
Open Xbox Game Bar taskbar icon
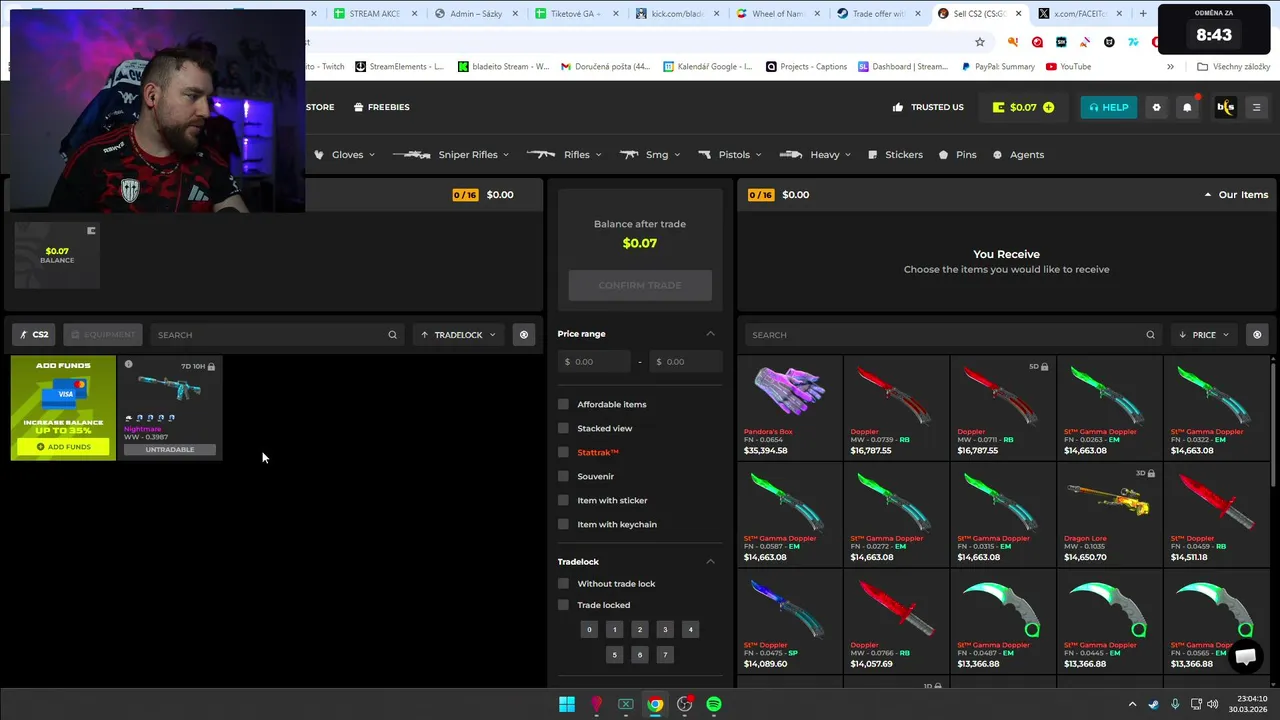[626, 704]
